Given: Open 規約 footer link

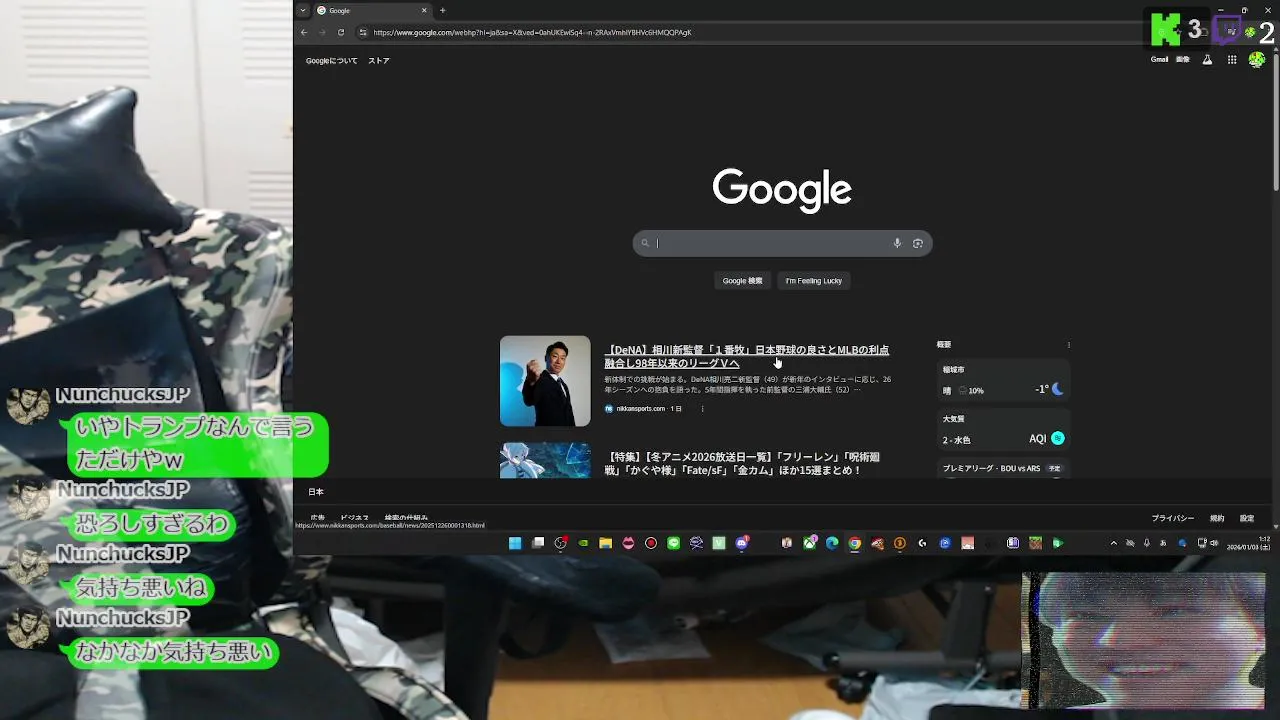Looking at the screenshot, I should (1217, 519).
